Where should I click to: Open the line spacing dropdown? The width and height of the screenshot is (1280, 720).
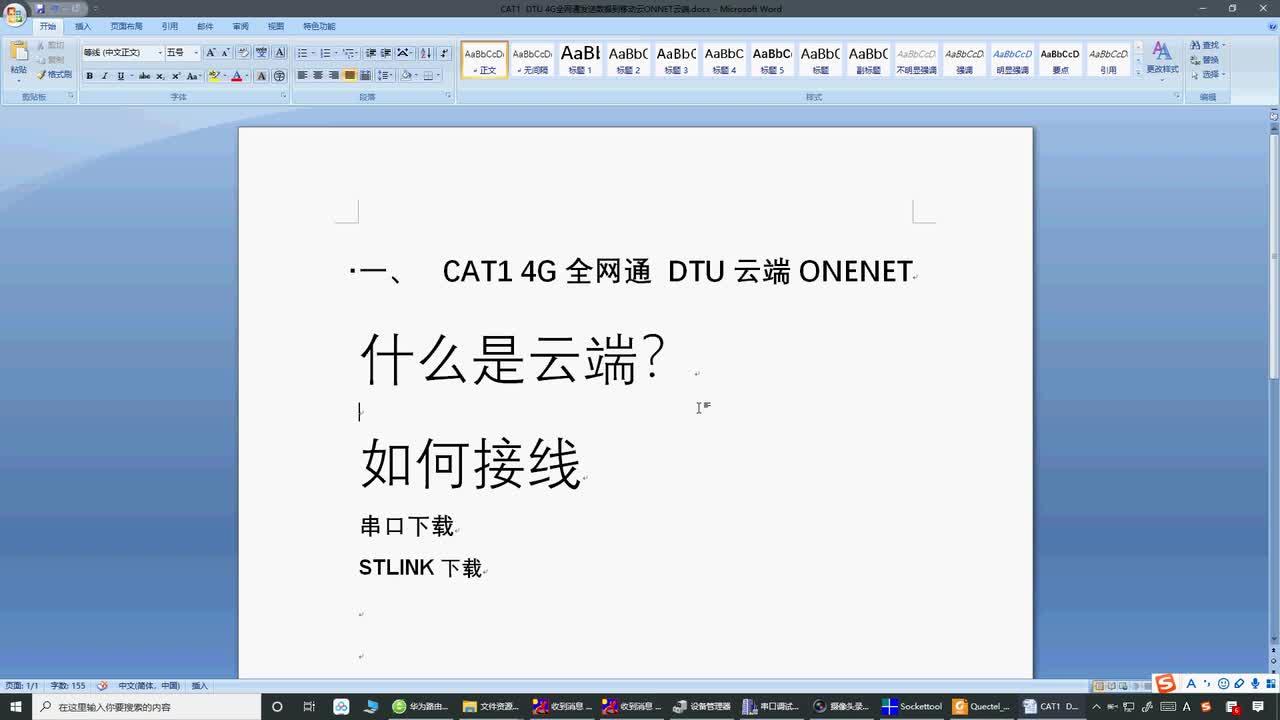[x=385, y=76]
